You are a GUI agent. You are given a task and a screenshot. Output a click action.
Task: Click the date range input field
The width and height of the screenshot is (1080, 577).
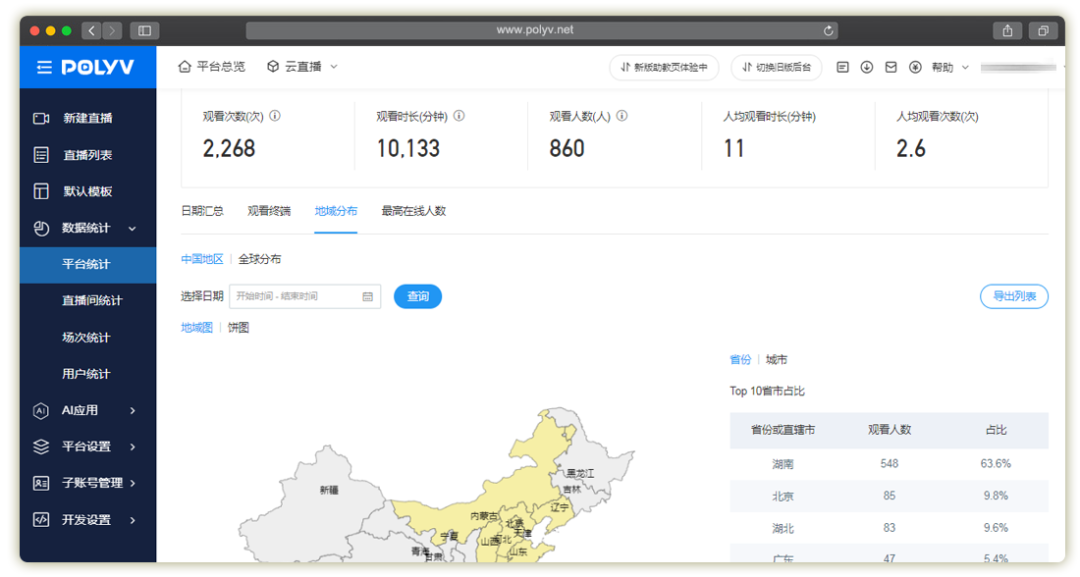click(305, 296)
